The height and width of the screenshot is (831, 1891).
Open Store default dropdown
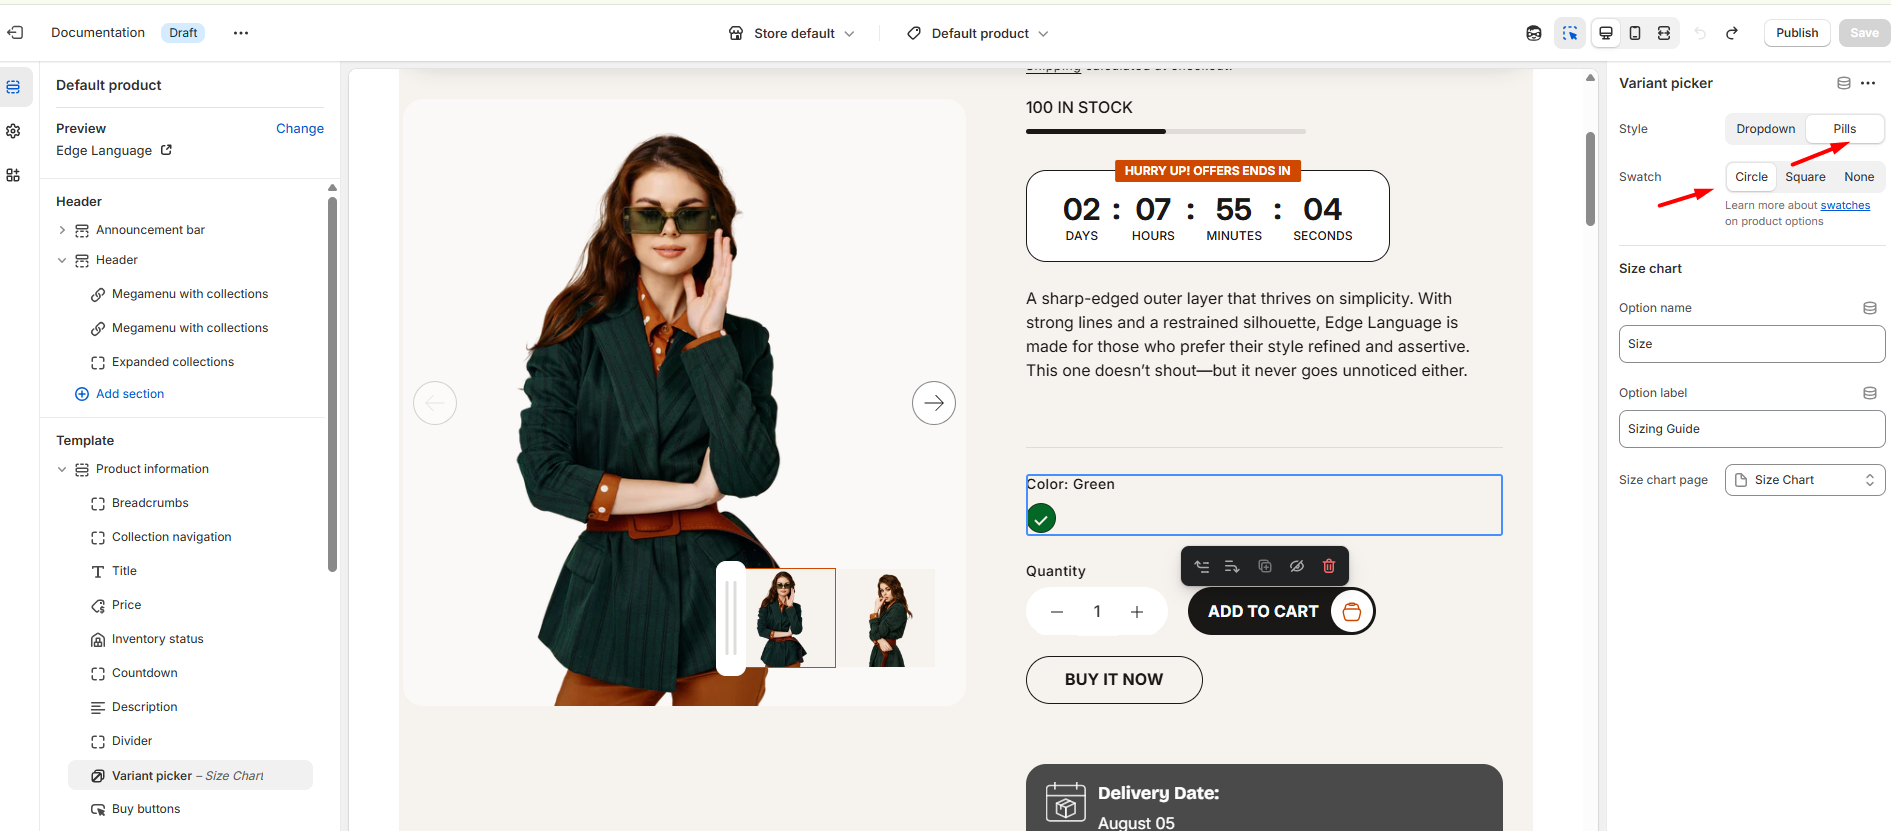point(792,33)
